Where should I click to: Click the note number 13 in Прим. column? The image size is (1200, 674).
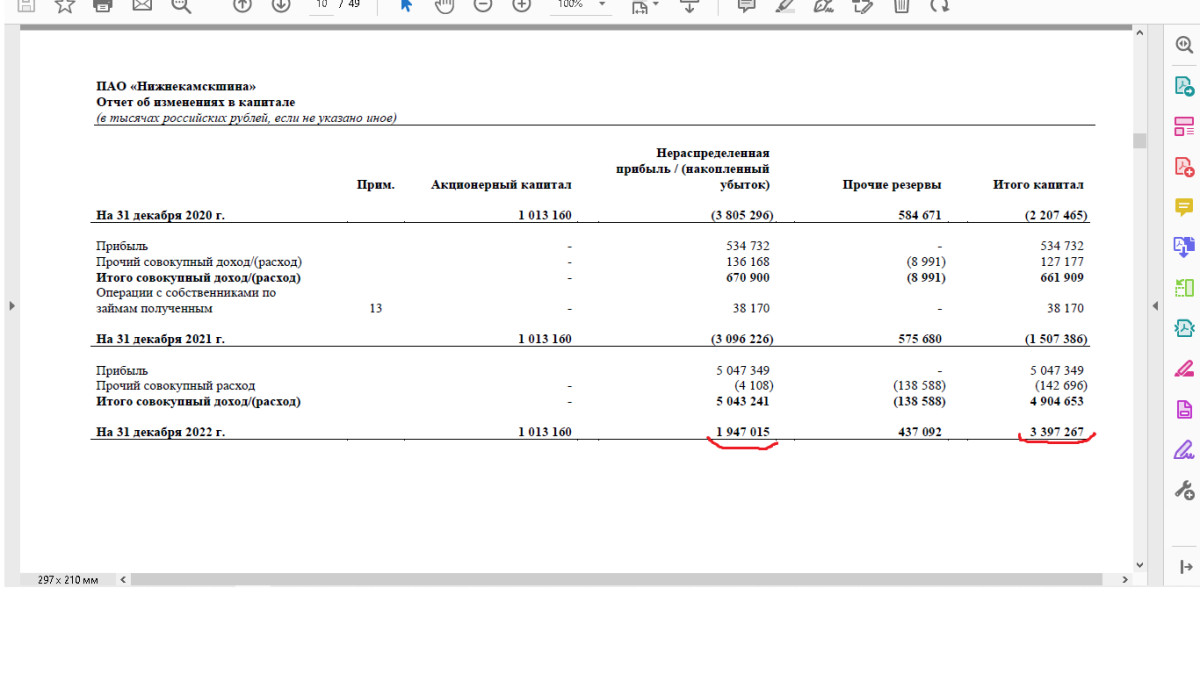coord(375,309)
